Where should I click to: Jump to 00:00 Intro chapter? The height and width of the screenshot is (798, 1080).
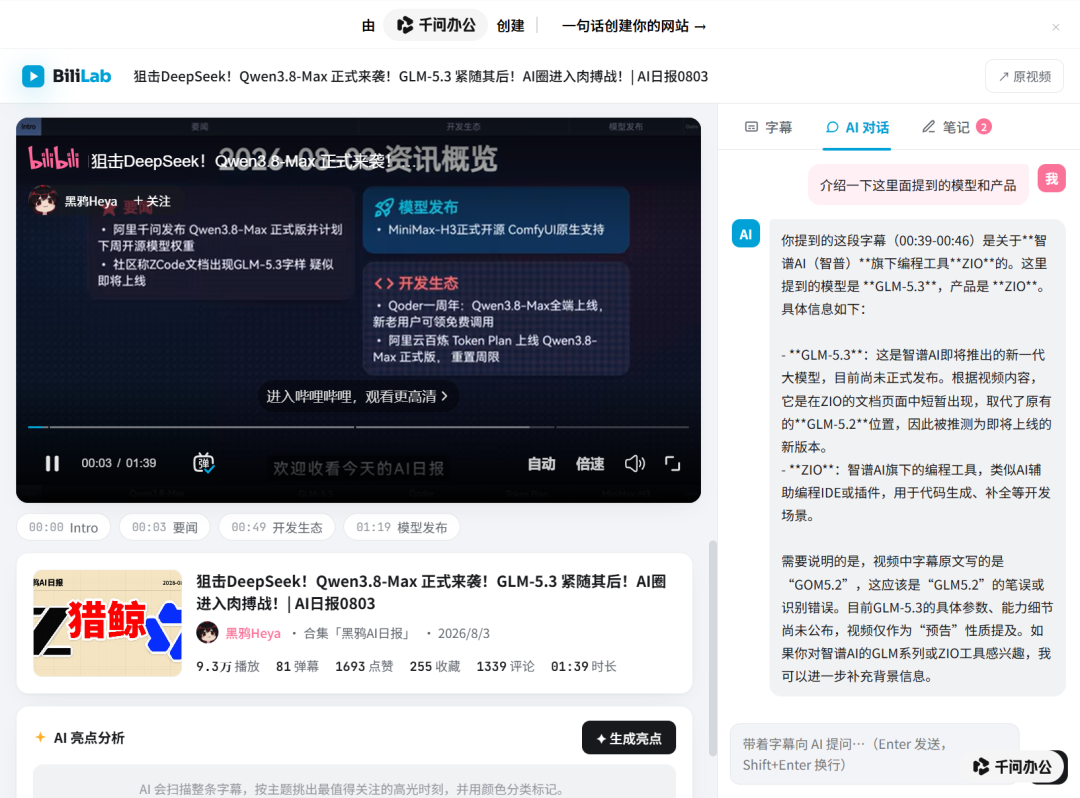63,527
